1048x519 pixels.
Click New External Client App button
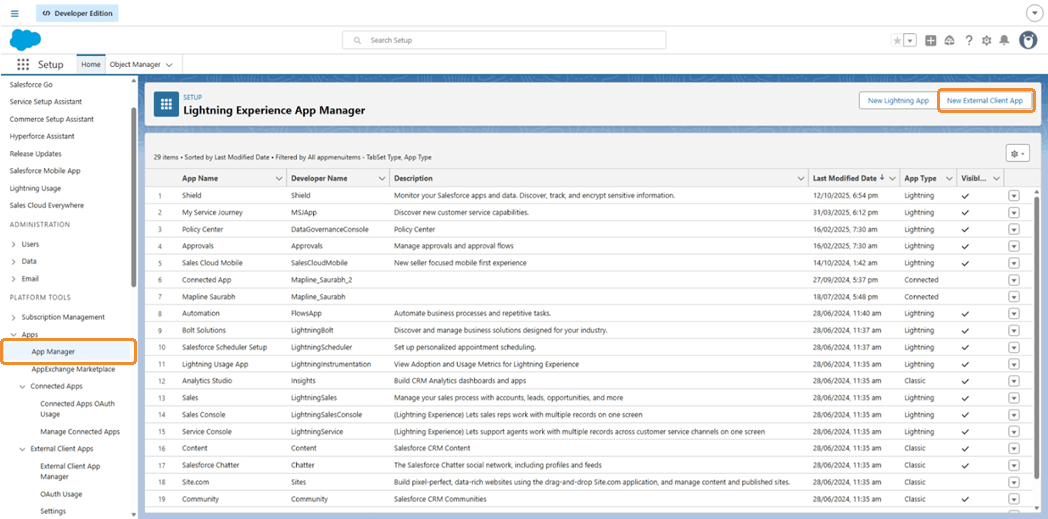click(x=985, y=100)
